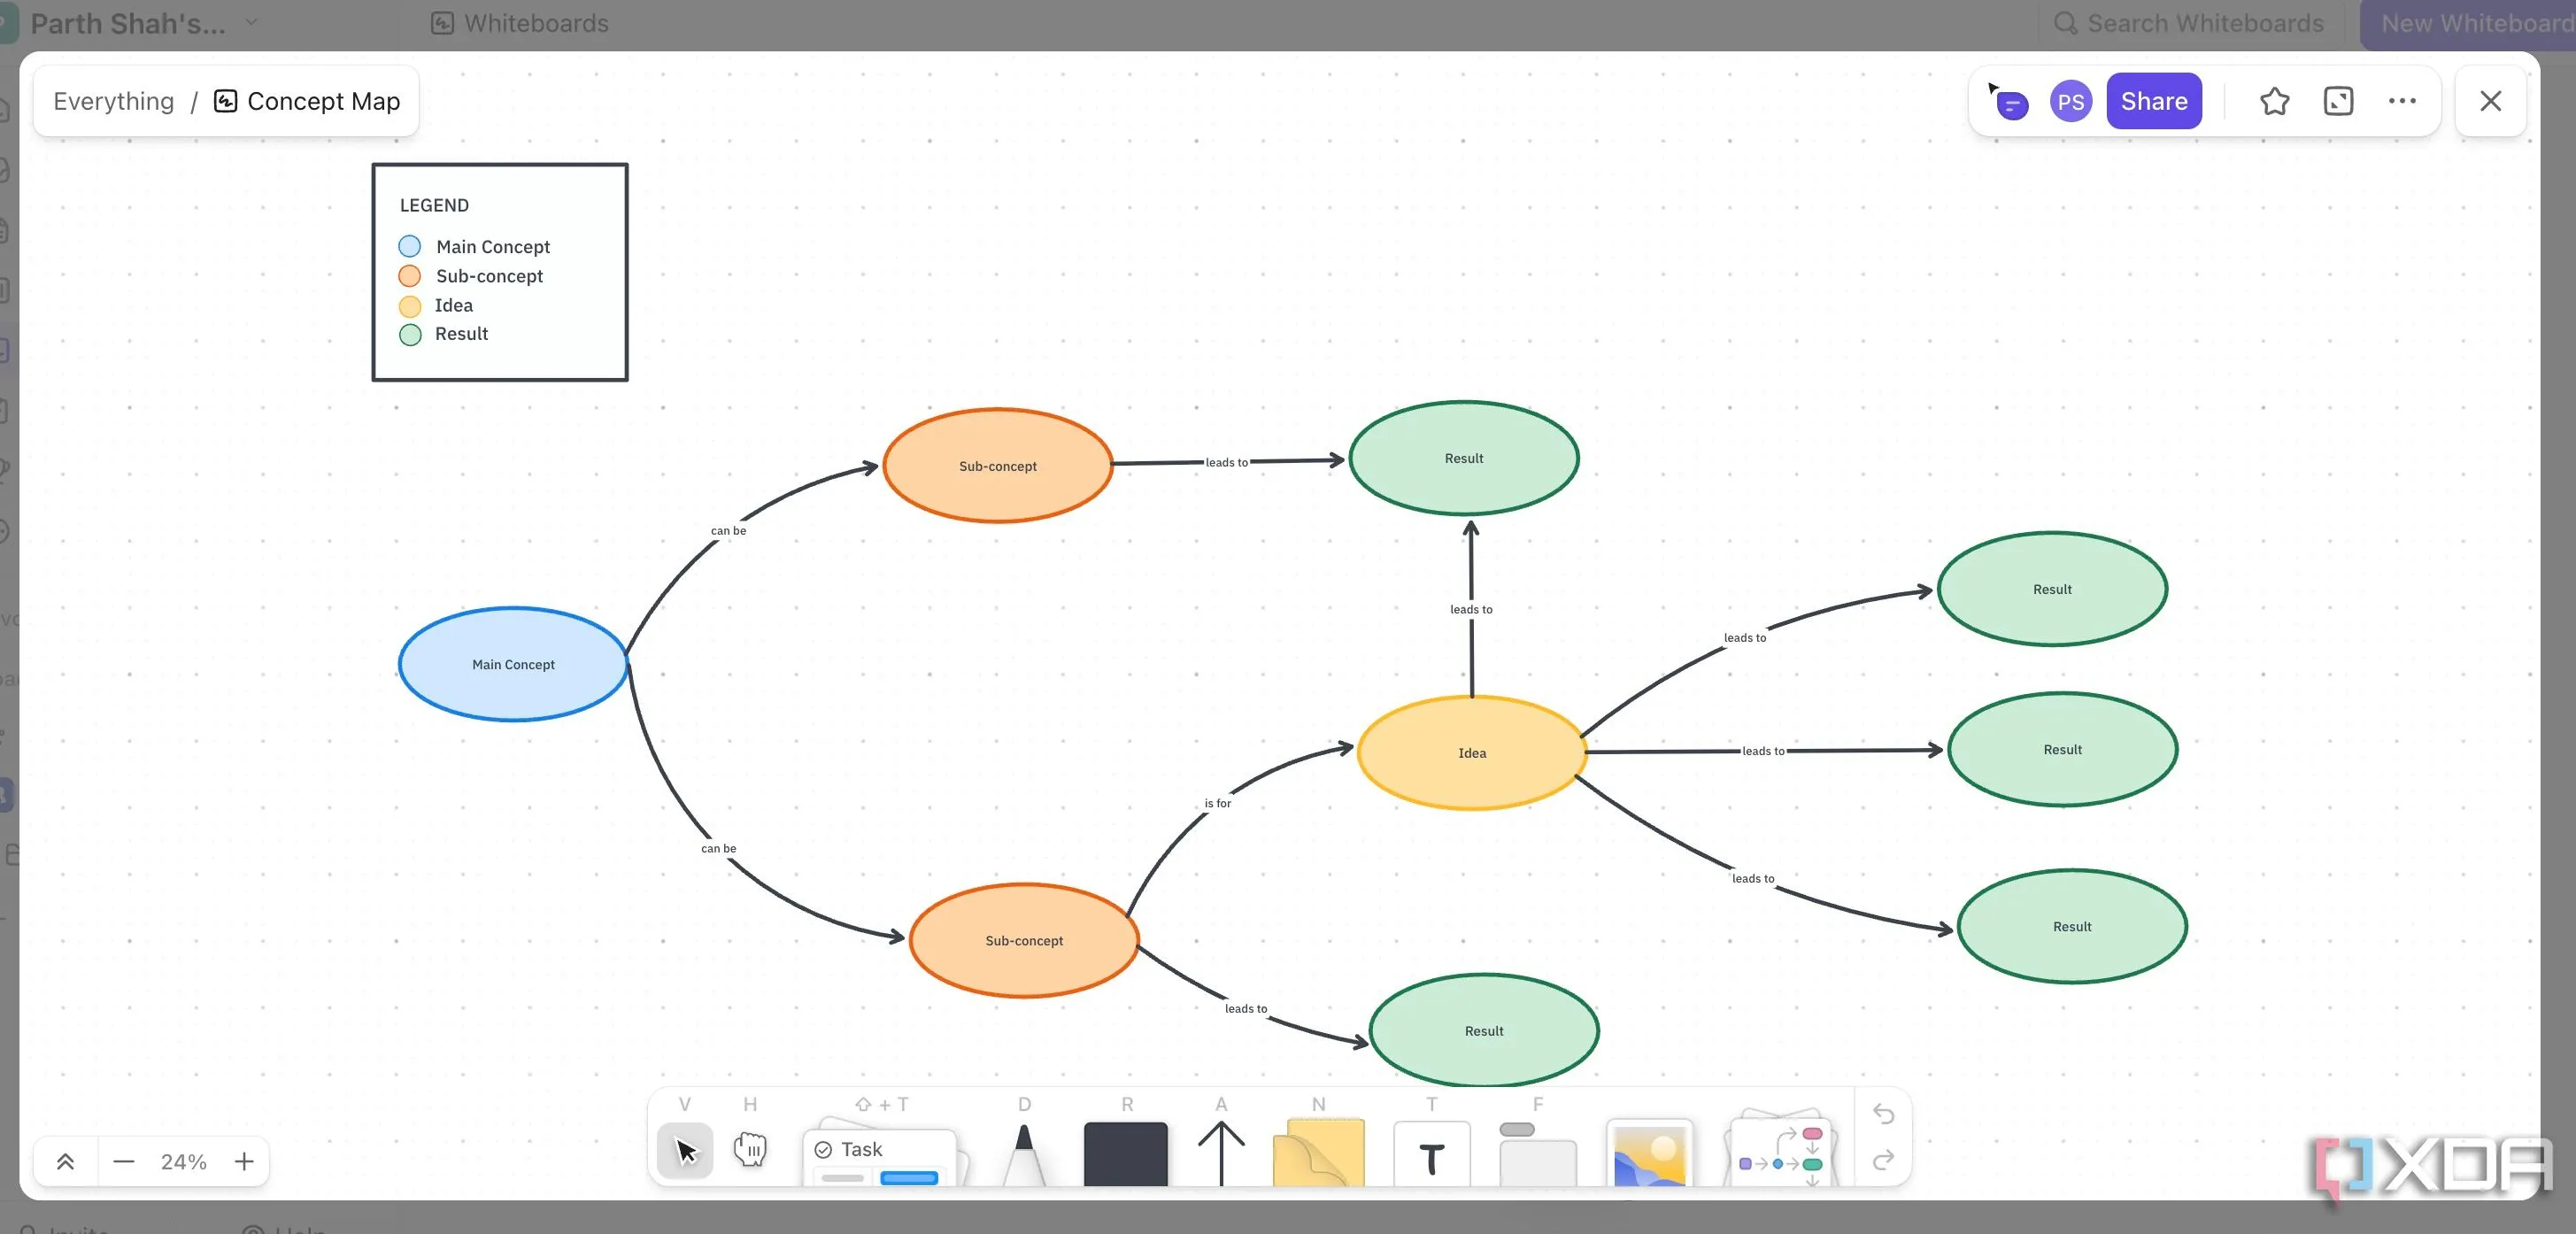This screenshot has width=2576, height=1234.
Task: Select the bottom center Result node
Action: pyautogui.click(x=1484, y=1030)
